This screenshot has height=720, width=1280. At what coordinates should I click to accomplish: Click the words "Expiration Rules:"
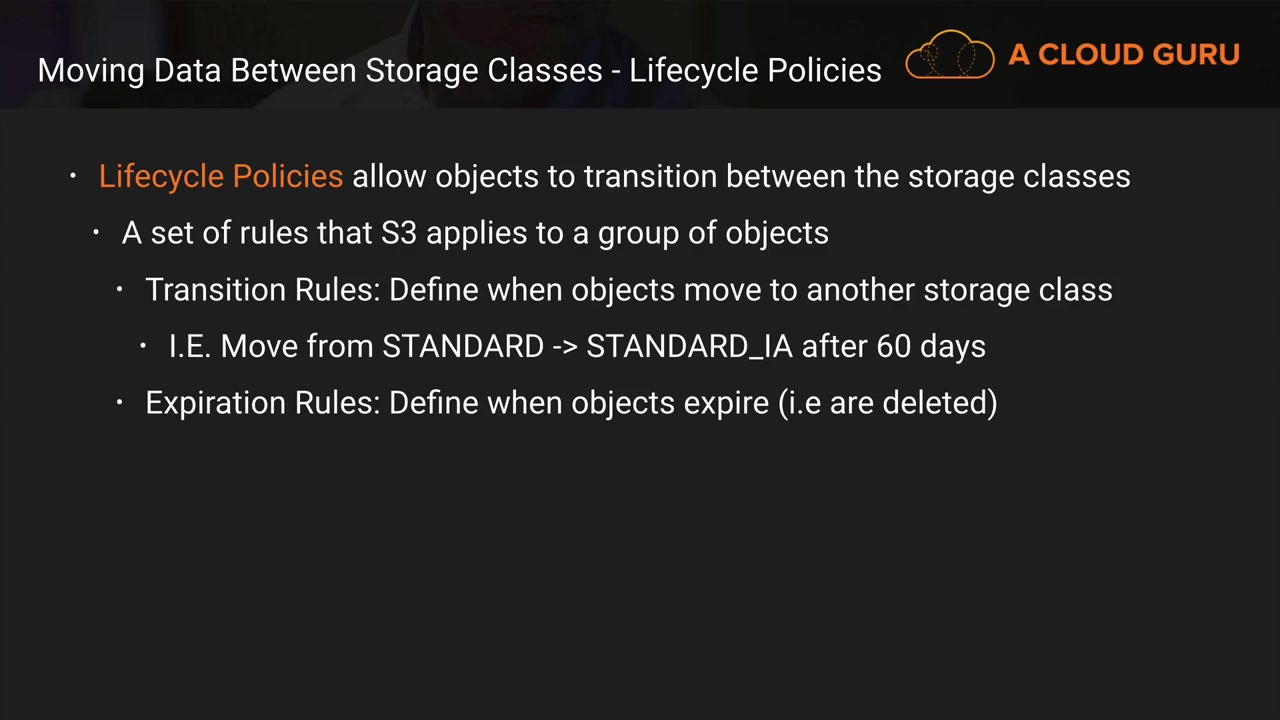[262, 403]
